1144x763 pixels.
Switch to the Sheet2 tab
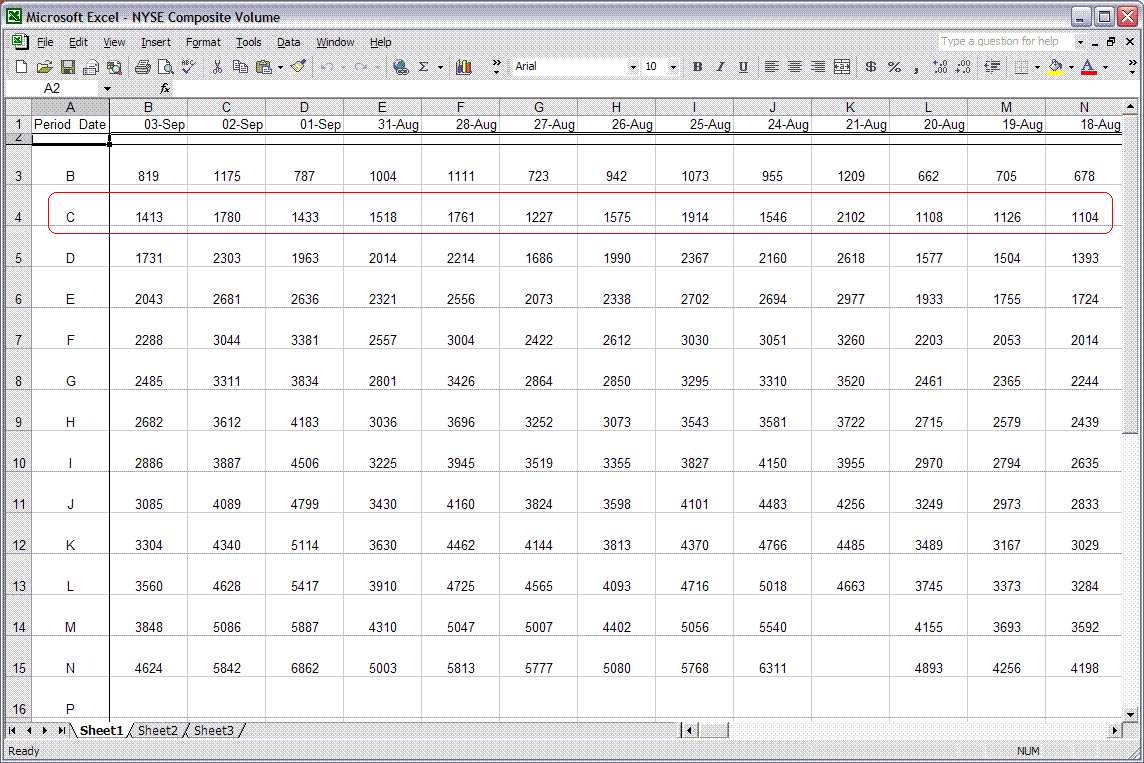click(158, 730)
